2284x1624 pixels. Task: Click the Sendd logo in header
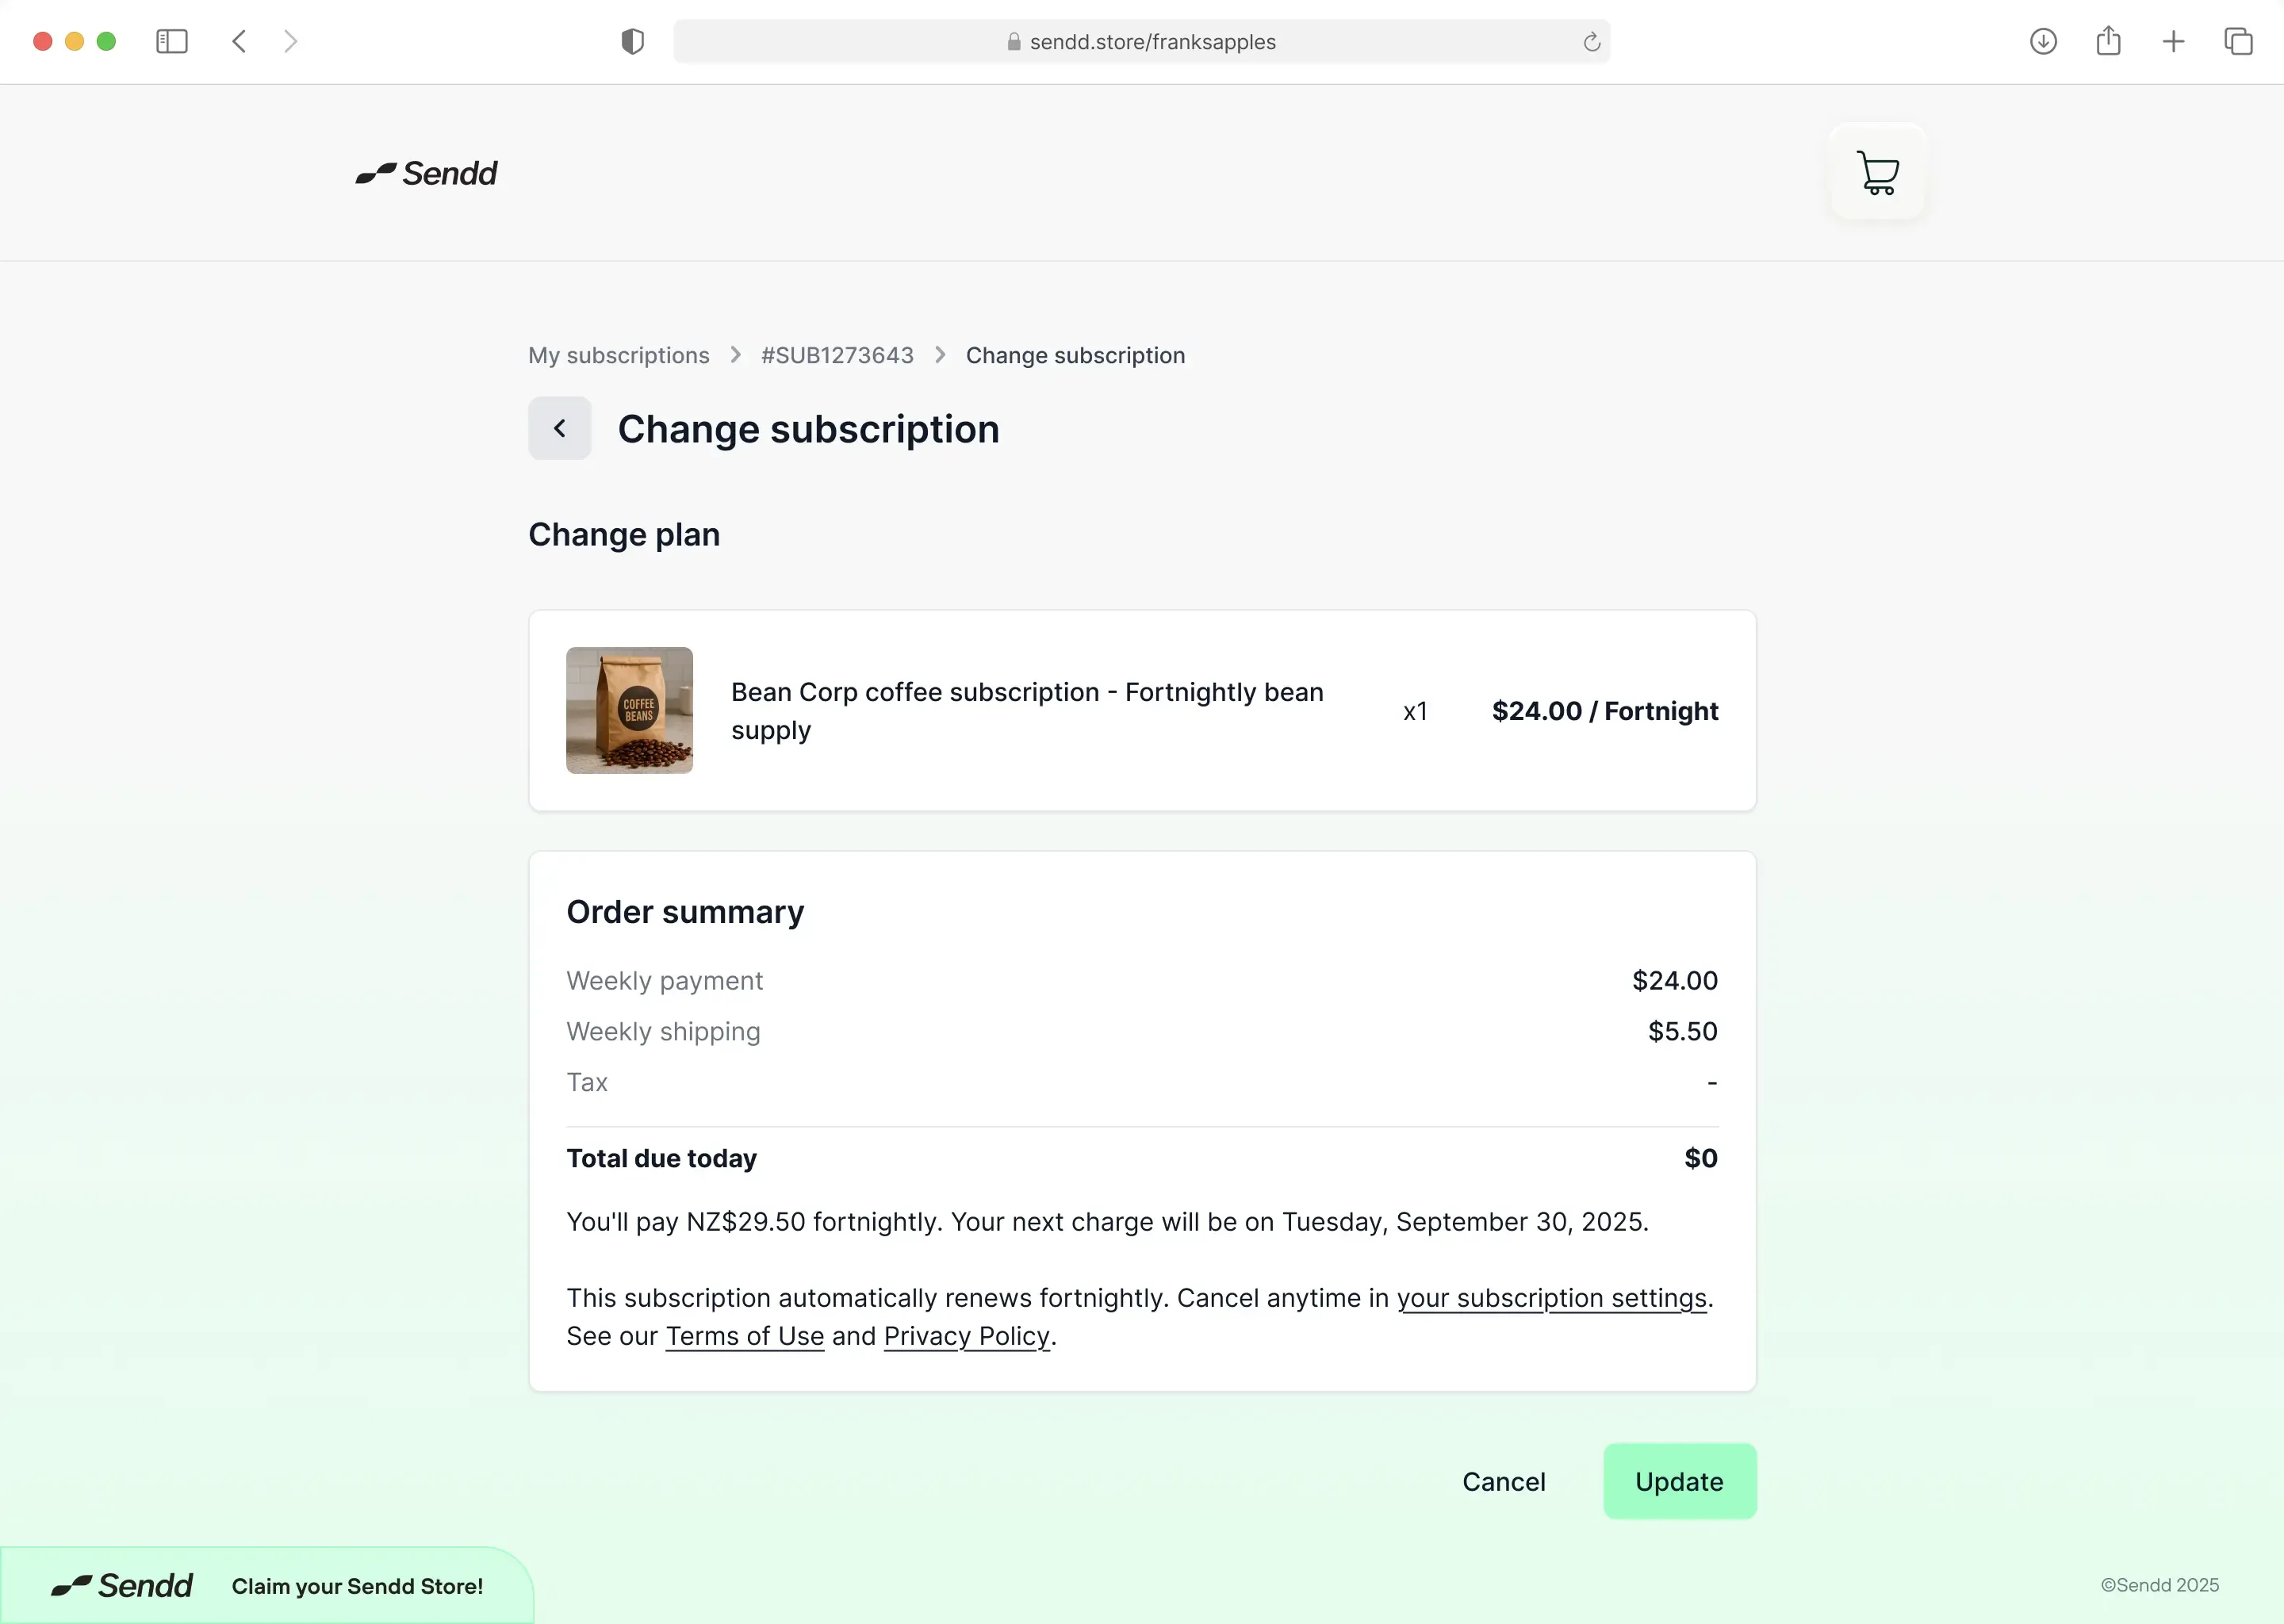click(426, 173)
